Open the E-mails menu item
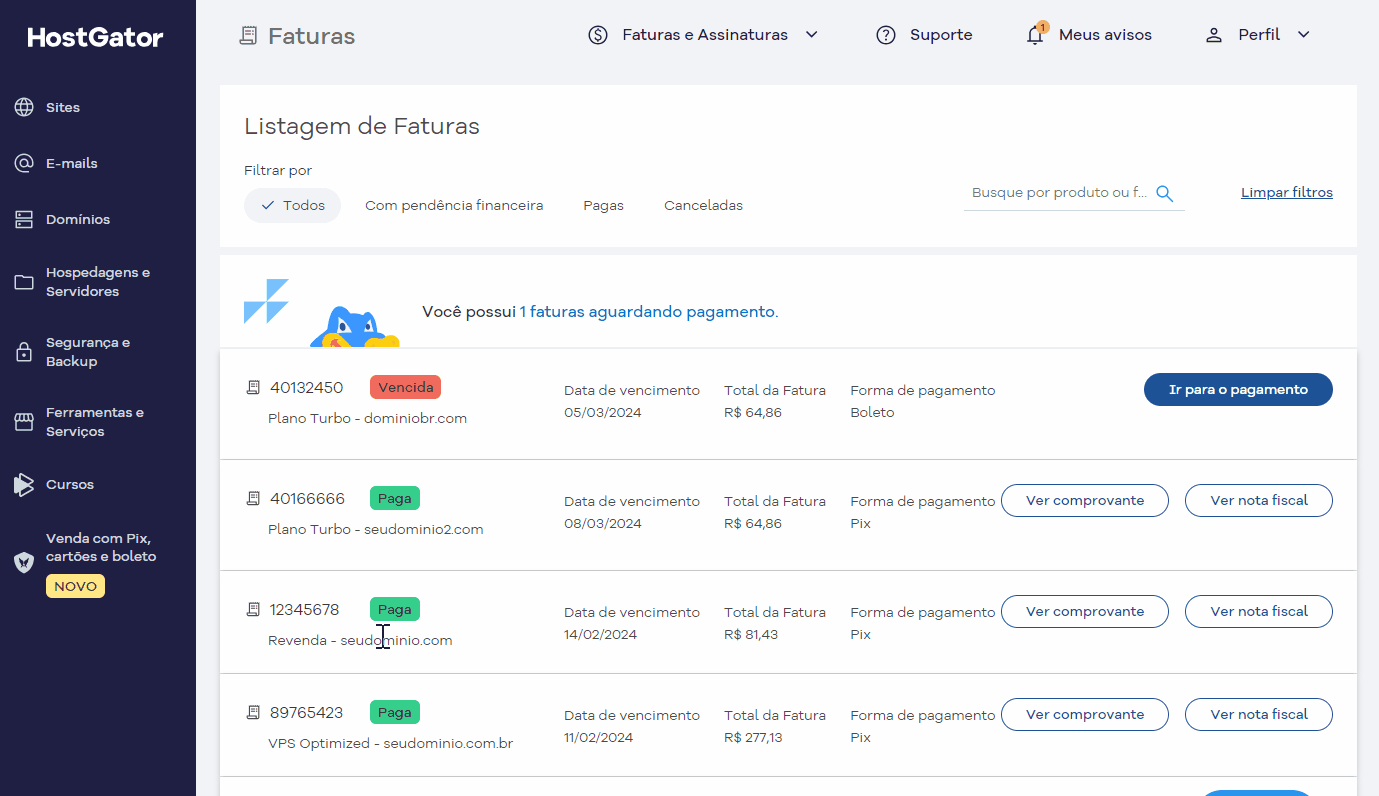The image size is (1379, 796). 72,163
